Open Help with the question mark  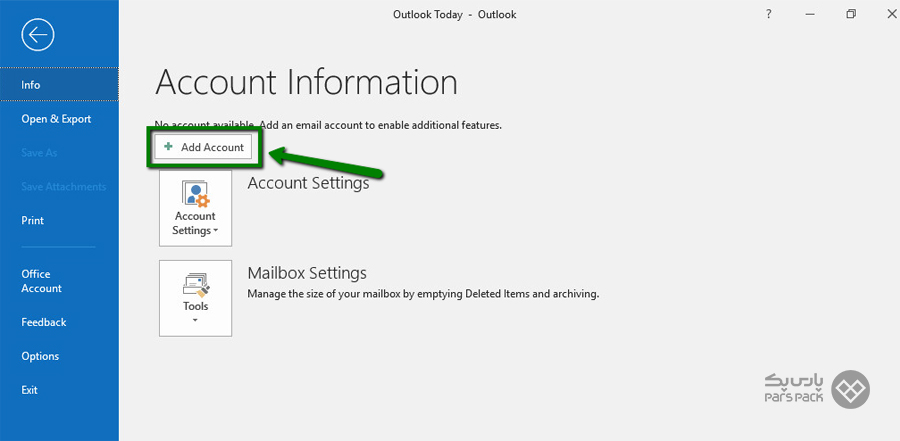[x=769, y=14]
